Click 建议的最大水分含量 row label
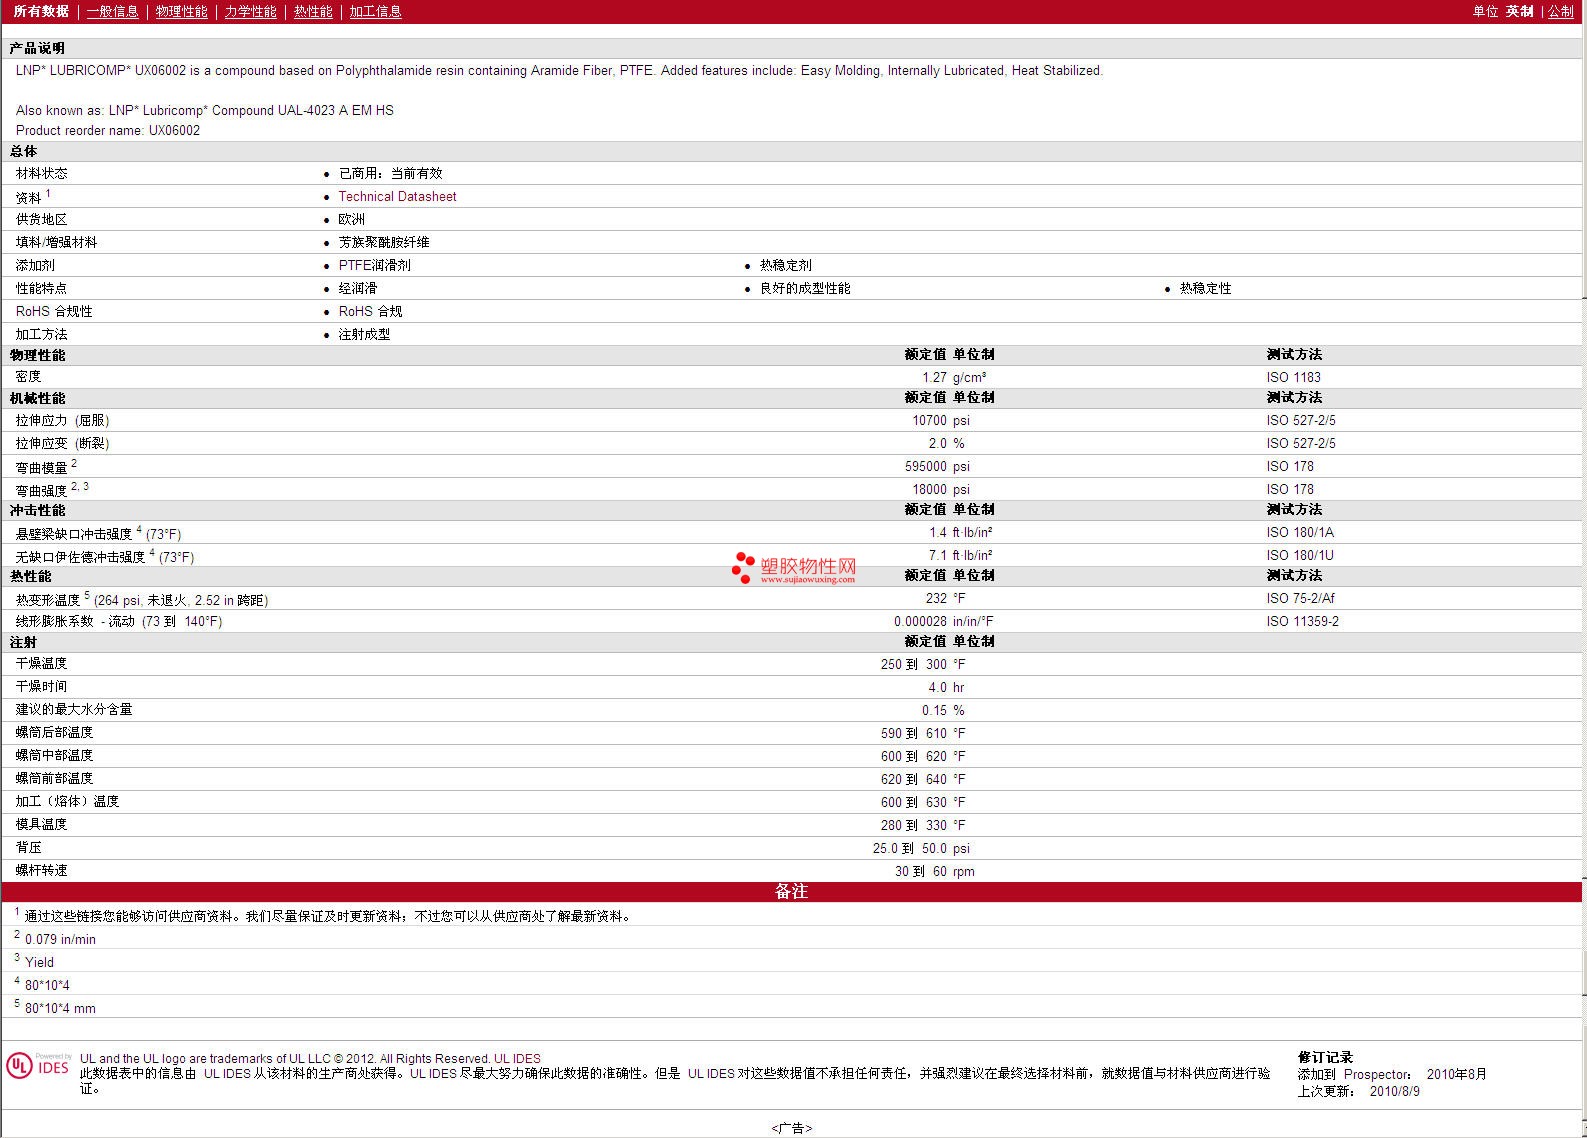 (73, 709)
